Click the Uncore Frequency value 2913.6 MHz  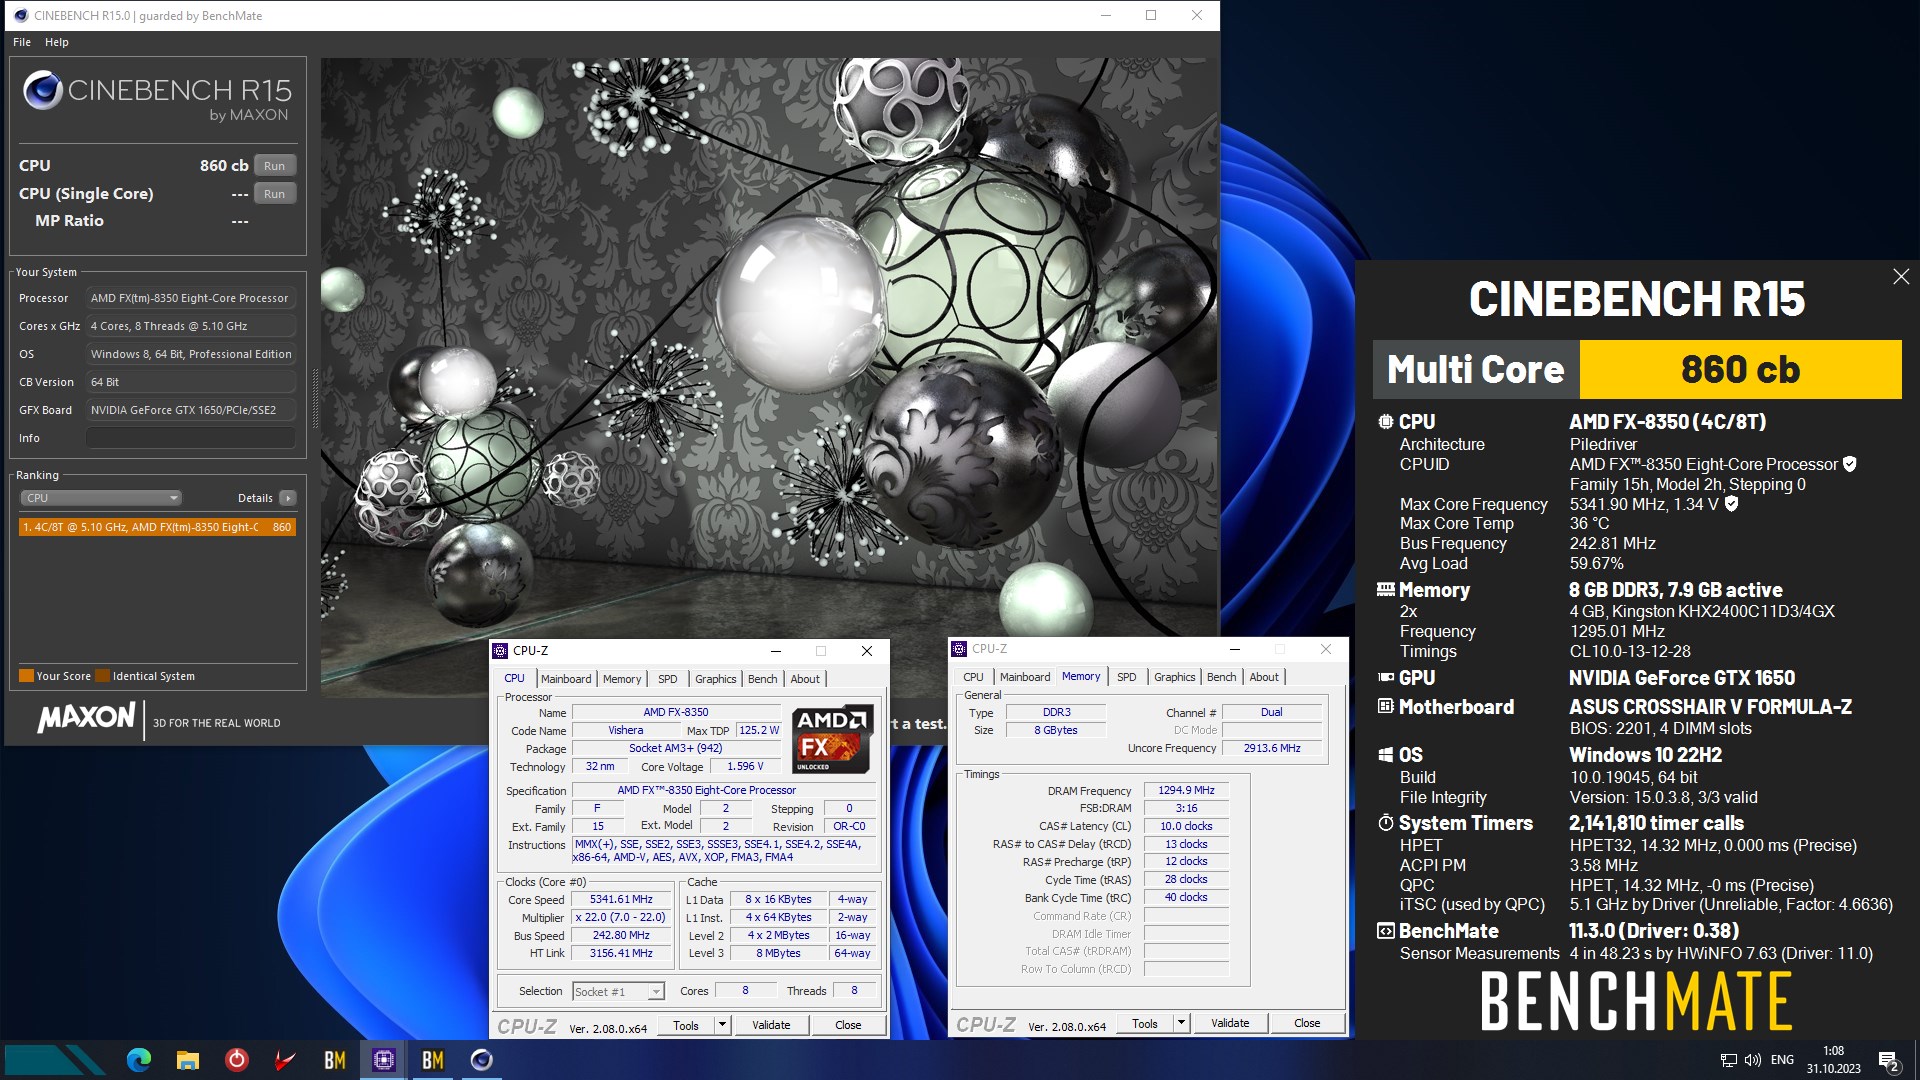[x=1272, y=748]
